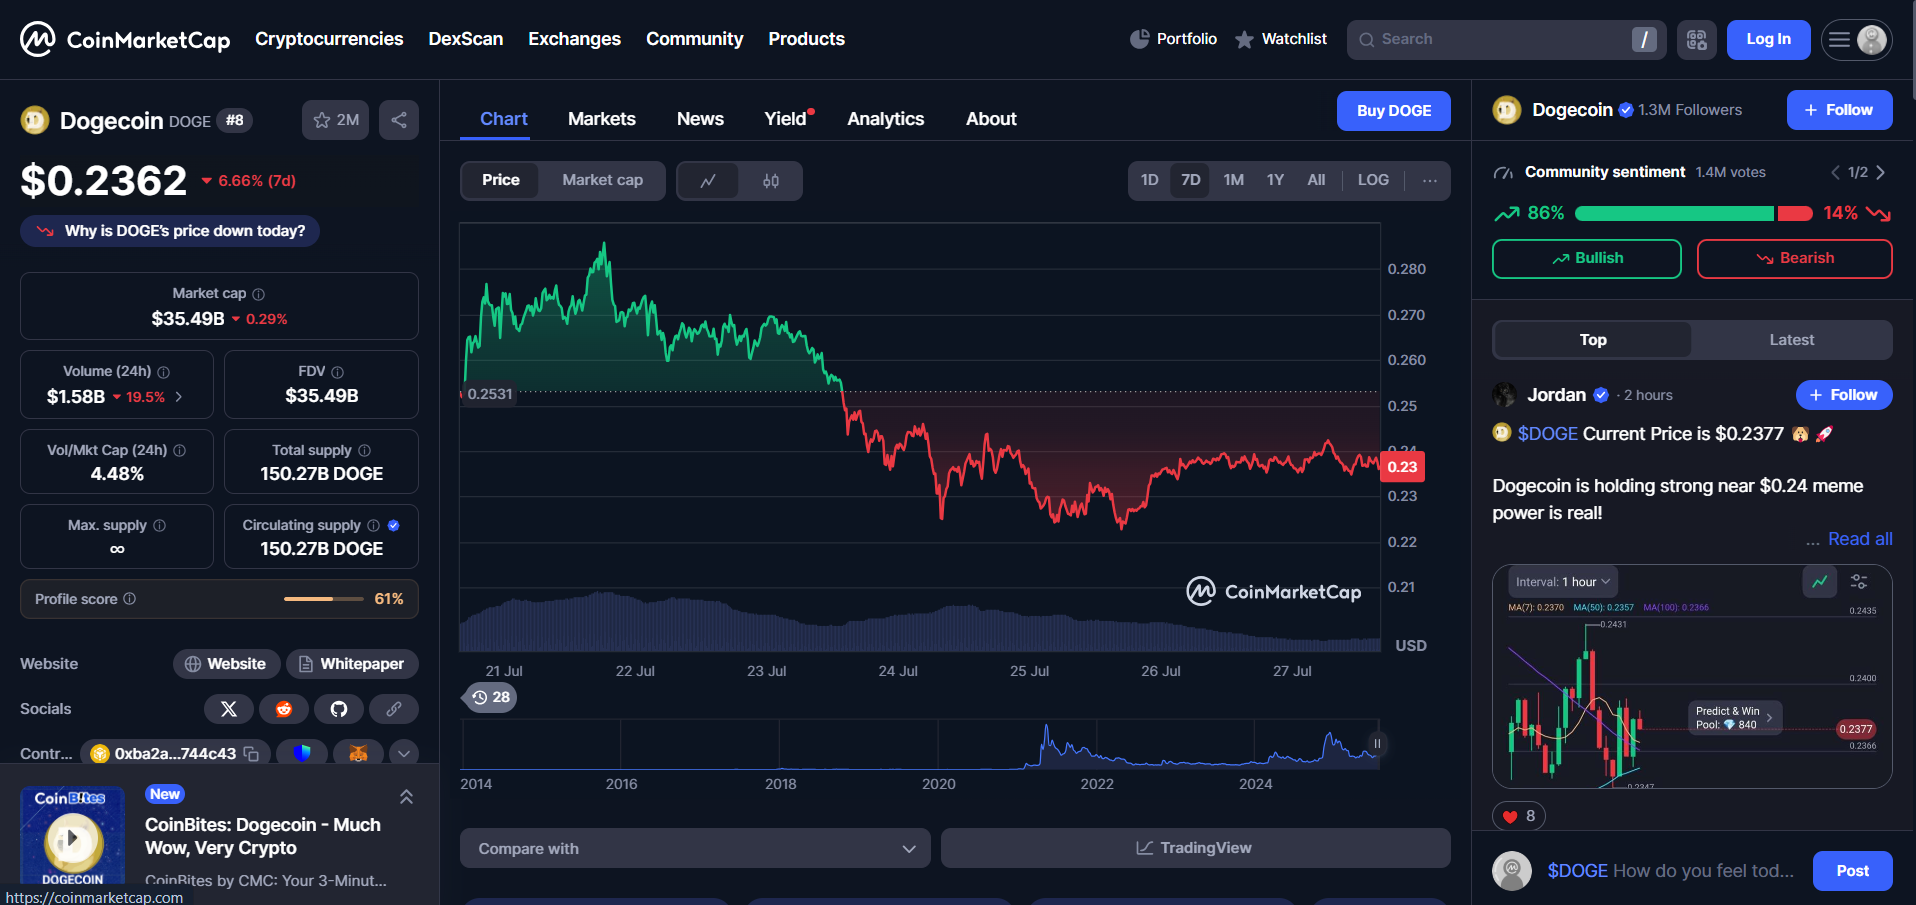Click the blue shield wallet icon
This screenshot has height=905, width=1916.
coord(302,753)
